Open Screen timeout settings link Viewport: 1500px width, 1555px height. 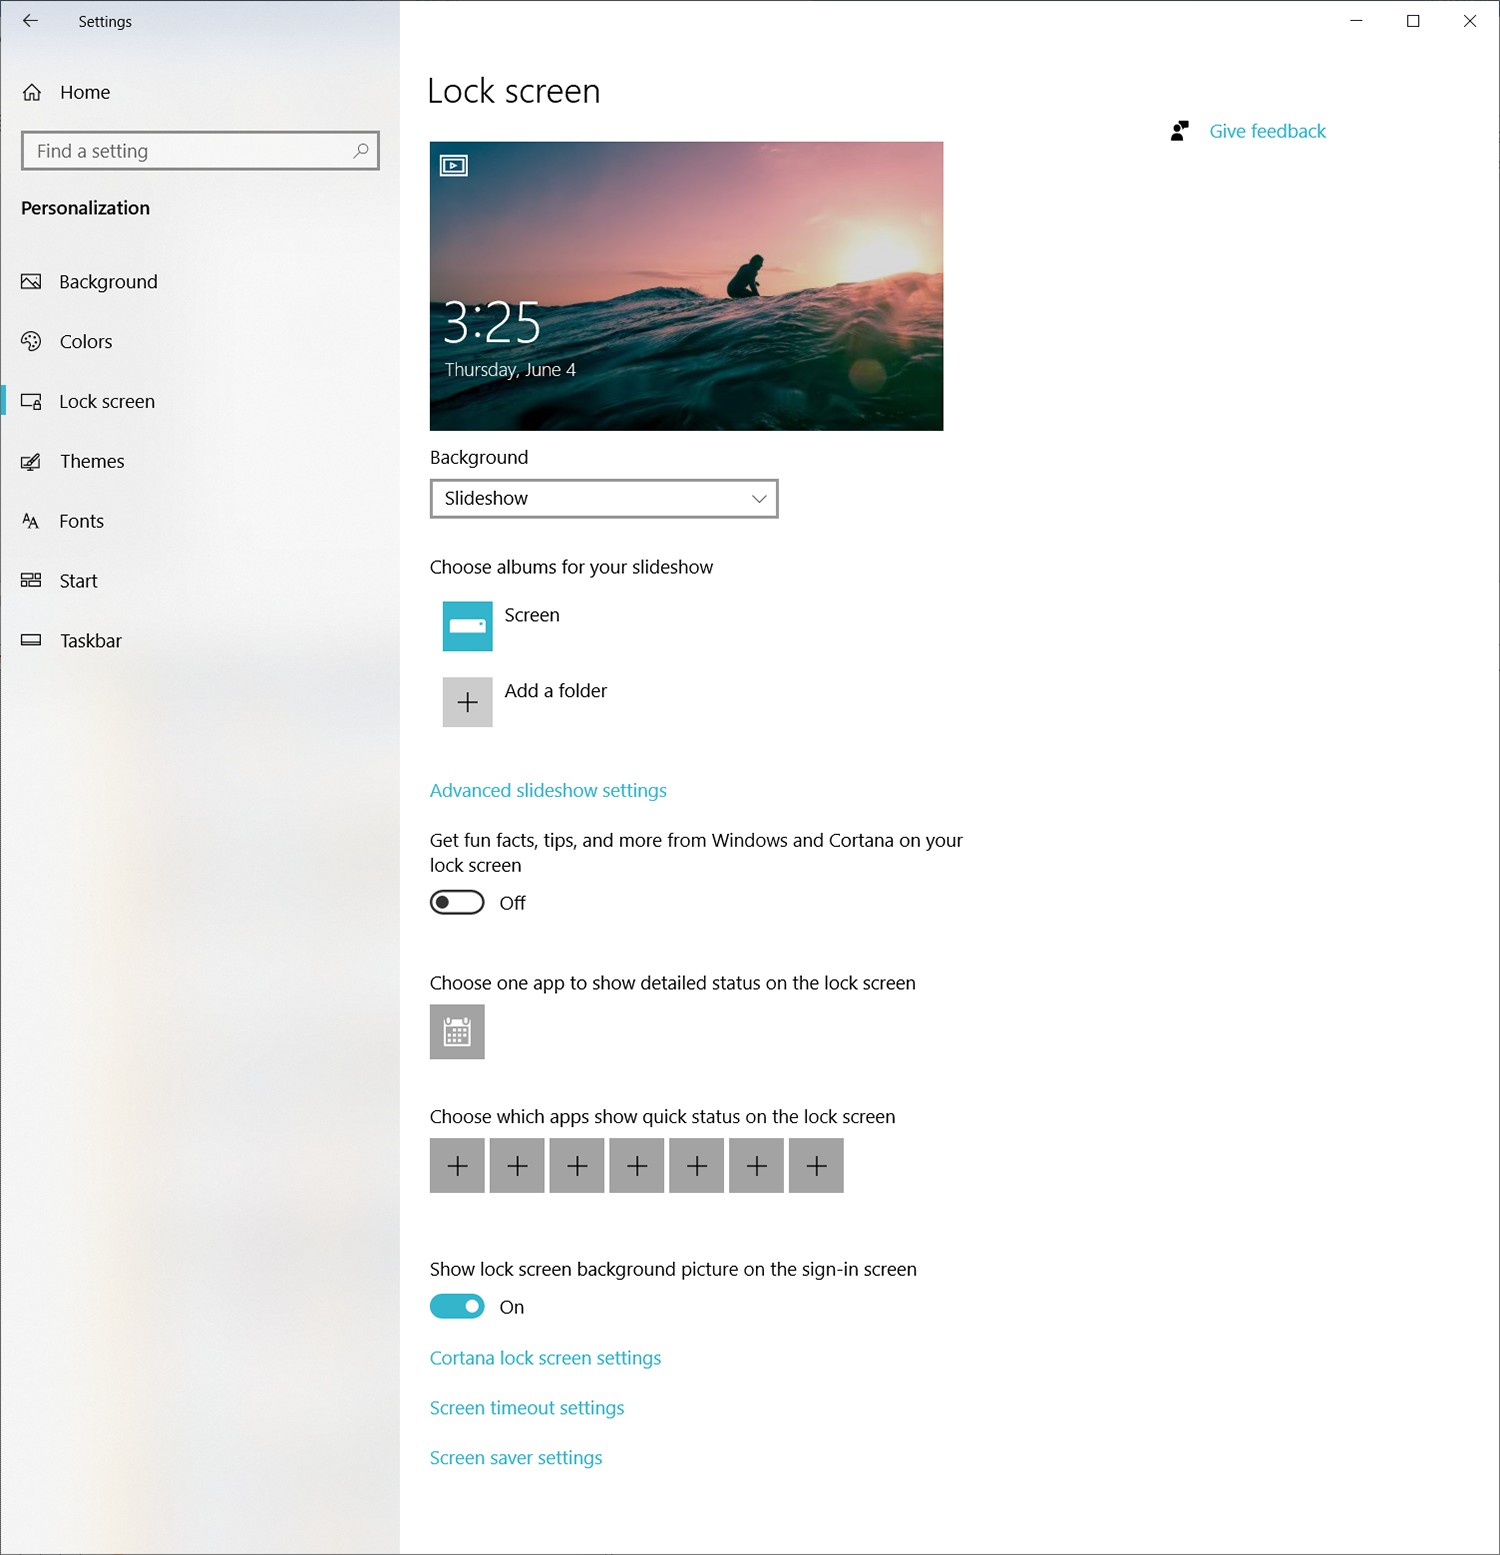coord(527,1408)
